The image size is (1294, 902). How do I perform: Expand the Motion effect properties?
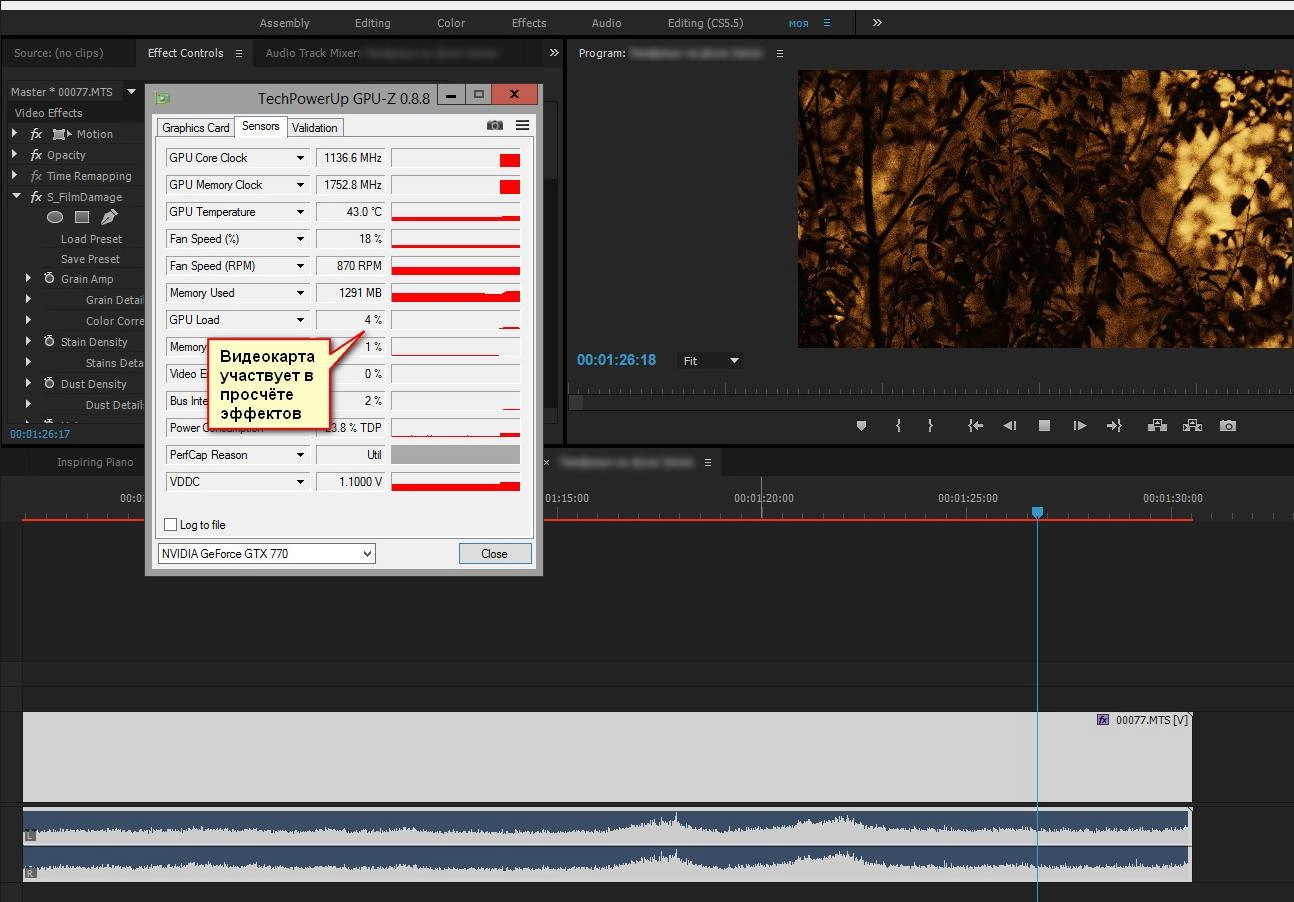coord(15,134)
